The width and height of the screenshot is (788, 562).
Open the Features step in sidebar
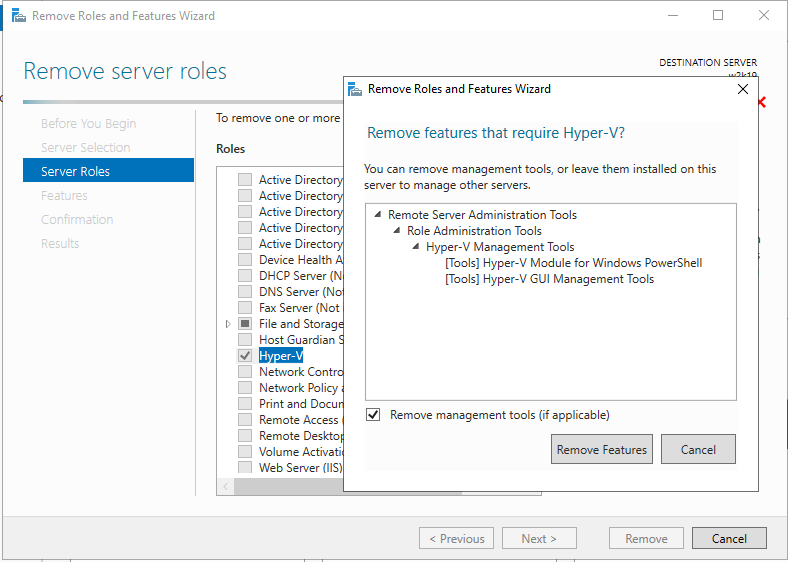click(64, 196)
